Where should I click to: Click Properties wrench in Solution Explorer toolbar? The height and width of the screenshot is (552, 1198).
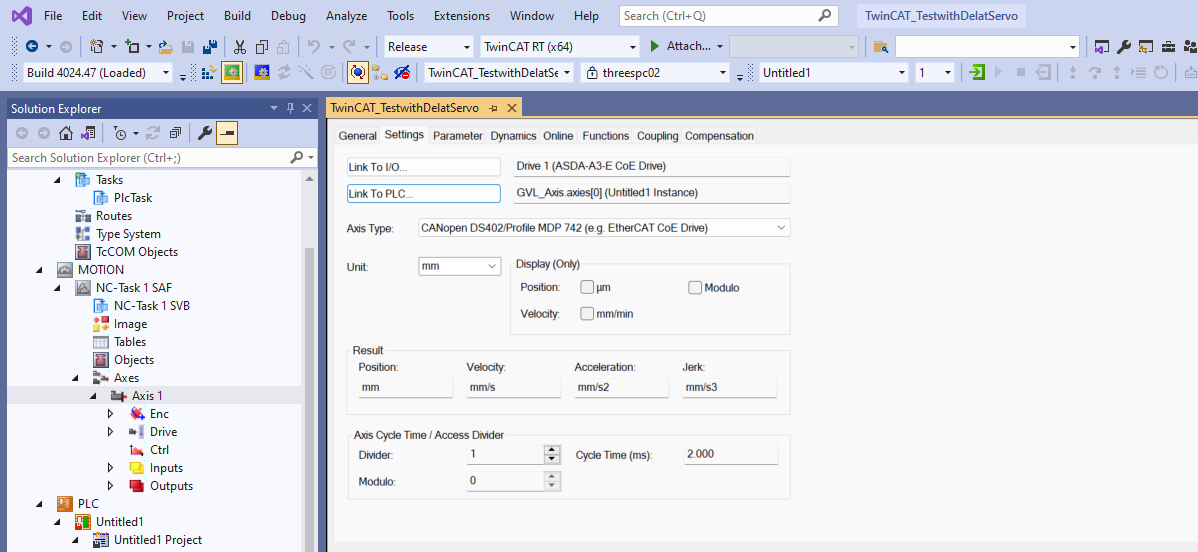coord(204,133)
